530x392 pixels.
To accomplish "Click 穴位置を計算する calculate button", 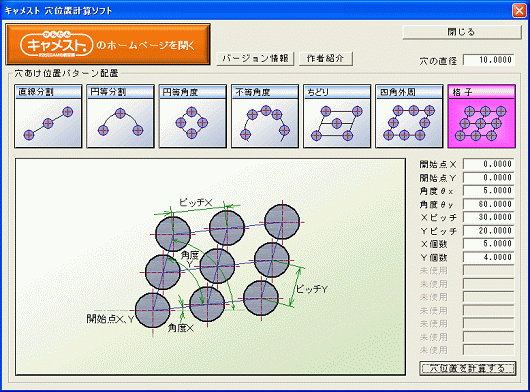I will coord(468,368).
